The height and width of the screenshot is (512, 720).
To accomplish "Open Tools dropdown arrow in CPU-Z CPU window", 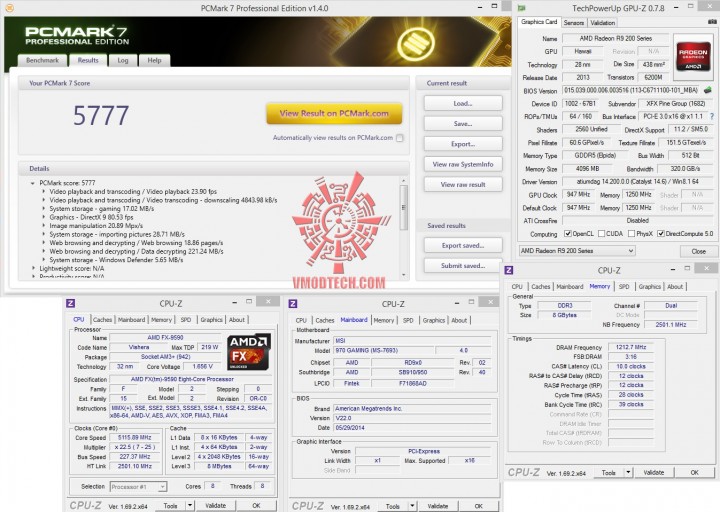I will click(x=190, y=506).
